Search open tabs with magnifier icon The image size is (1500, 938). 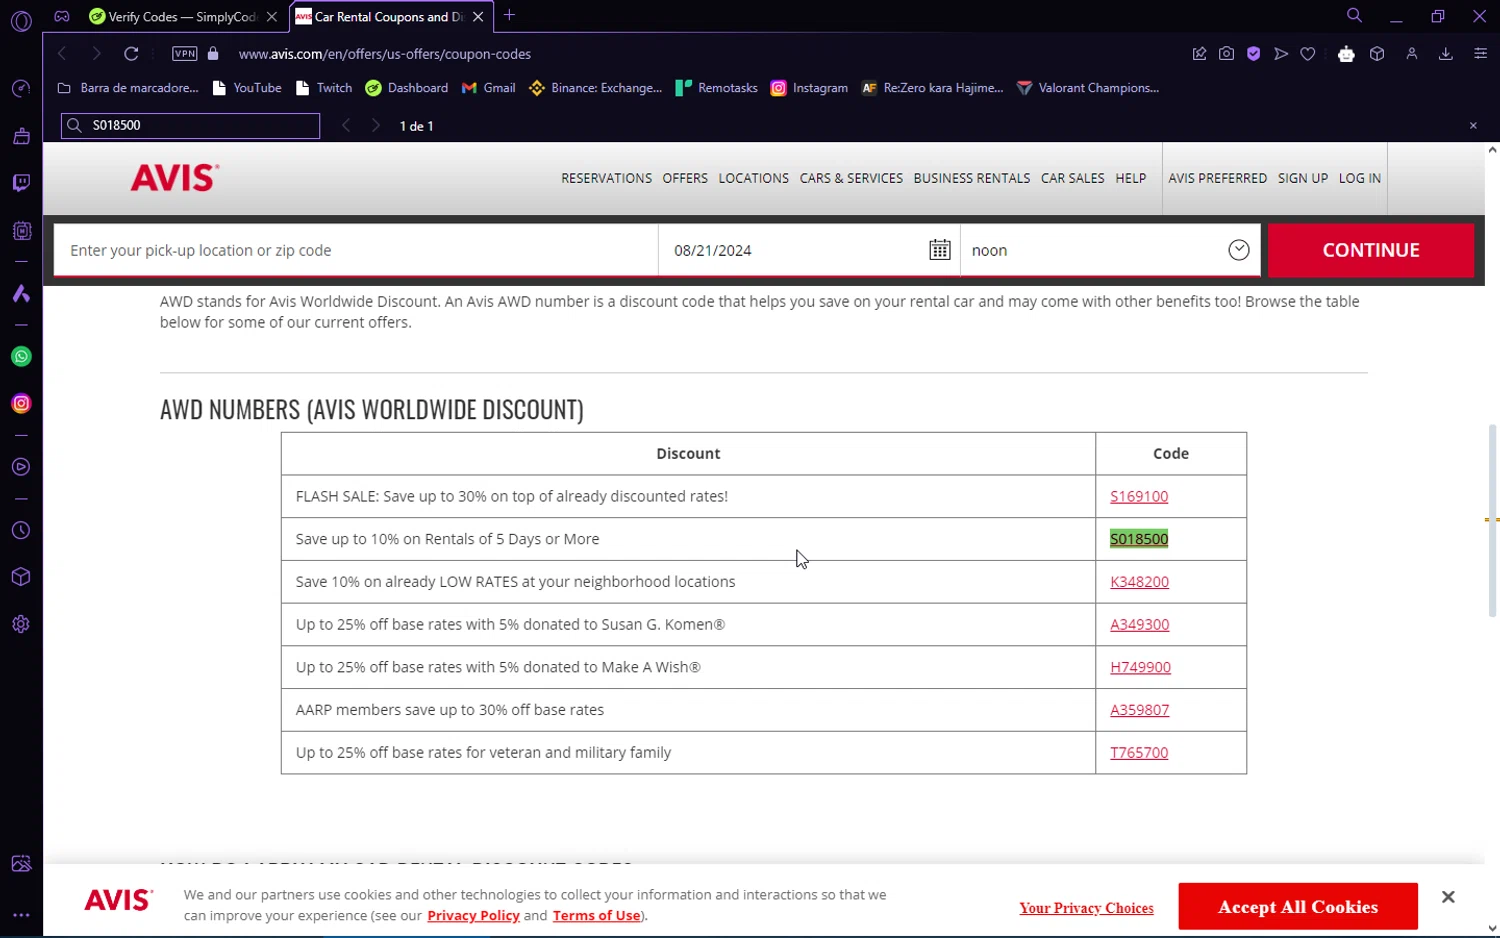point(1354,16)
